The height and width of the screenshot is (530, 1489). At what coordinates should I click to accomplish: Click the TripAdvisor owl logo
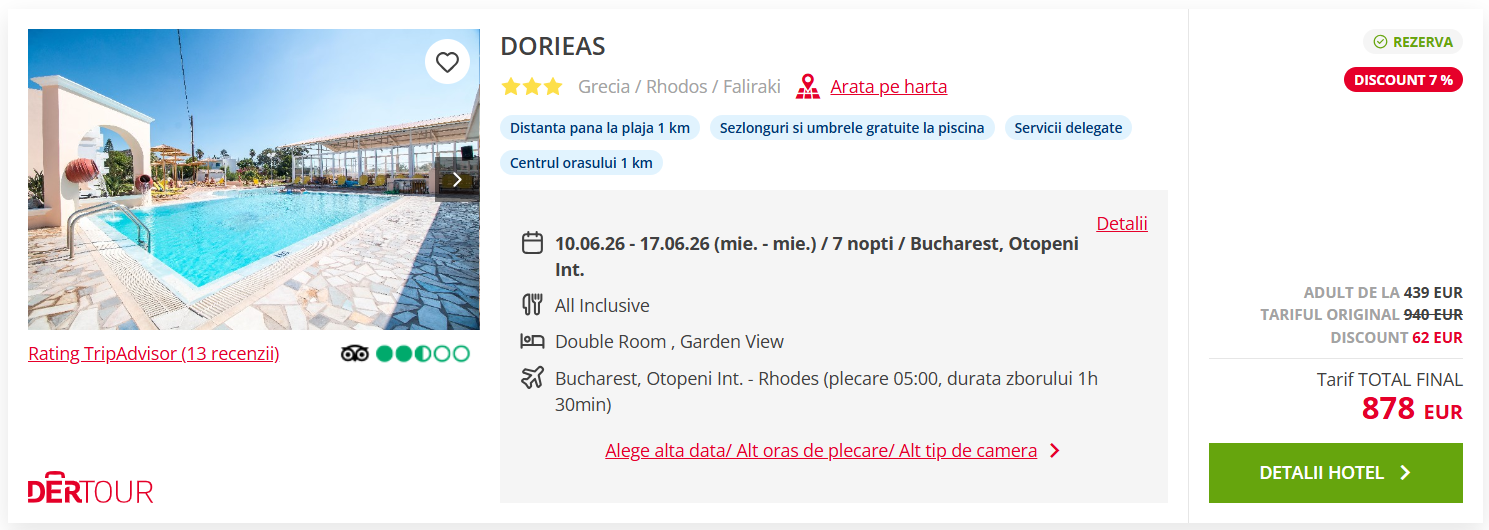(x=355, y=353)
